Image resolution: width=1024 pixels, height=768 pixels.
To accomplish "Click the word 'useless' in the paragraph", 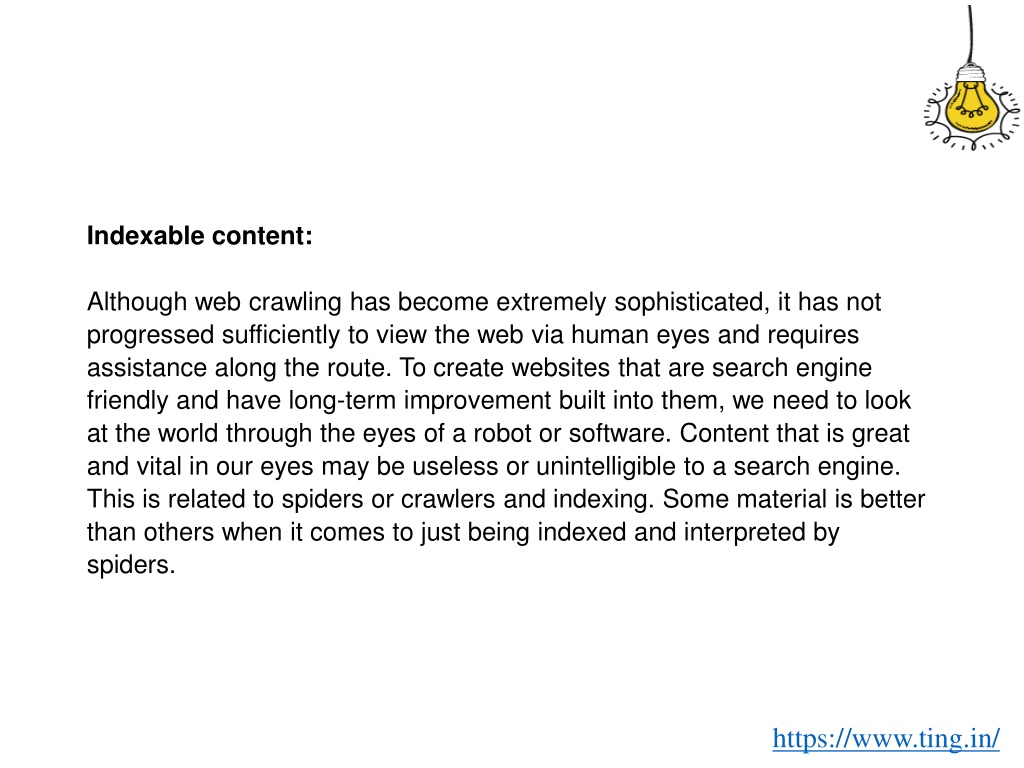I will pos(455,466).
